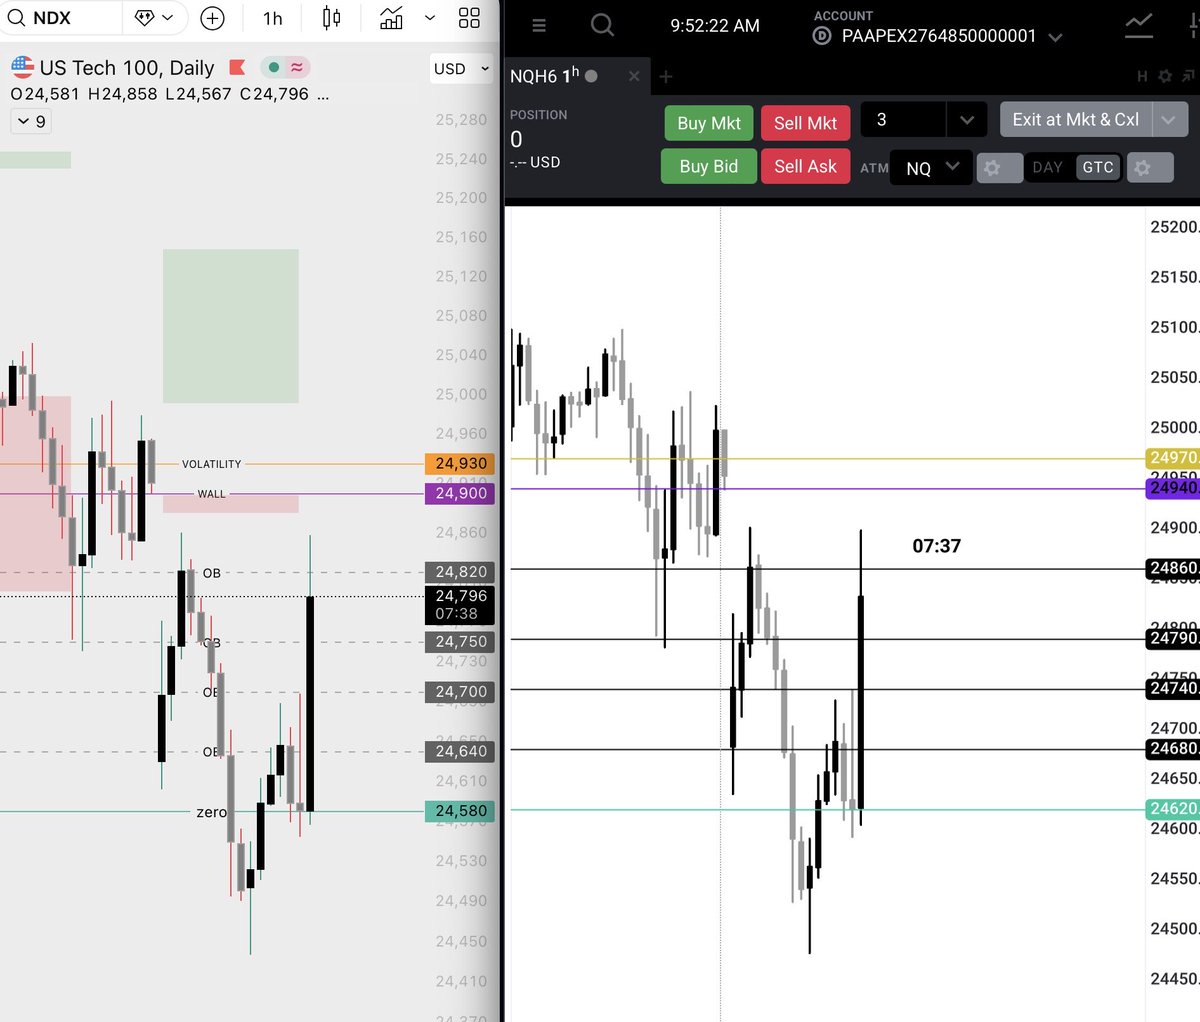Click the WALL line label
Viewport: 1200px width, 1022px height.
pyautogui.click(x=211, y=494)
